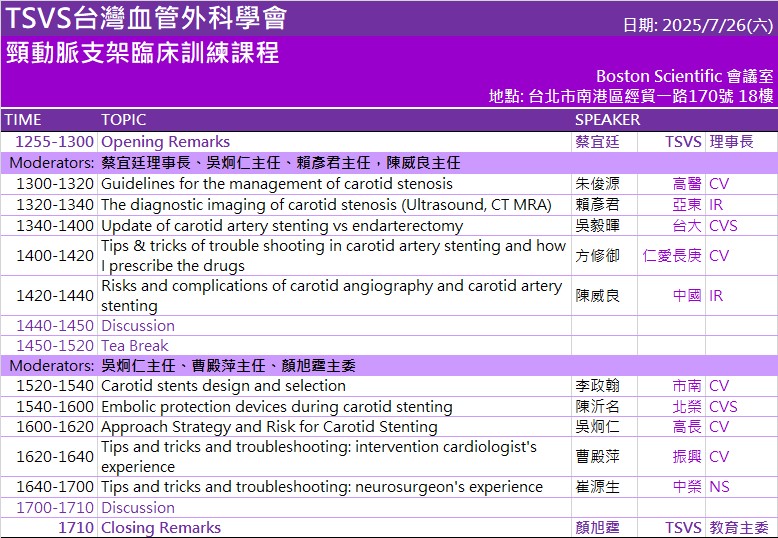The image size is (778, 538).
Task: Select the 1340-1400 time cell
Action: (55, 226)
